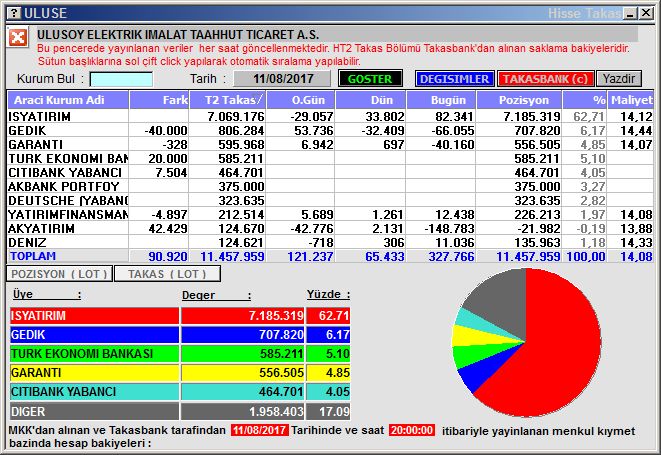Click the question mark help icon in title bar
Image resolution: width=661 pixels, height=455 pixels.
coord(14,13)
